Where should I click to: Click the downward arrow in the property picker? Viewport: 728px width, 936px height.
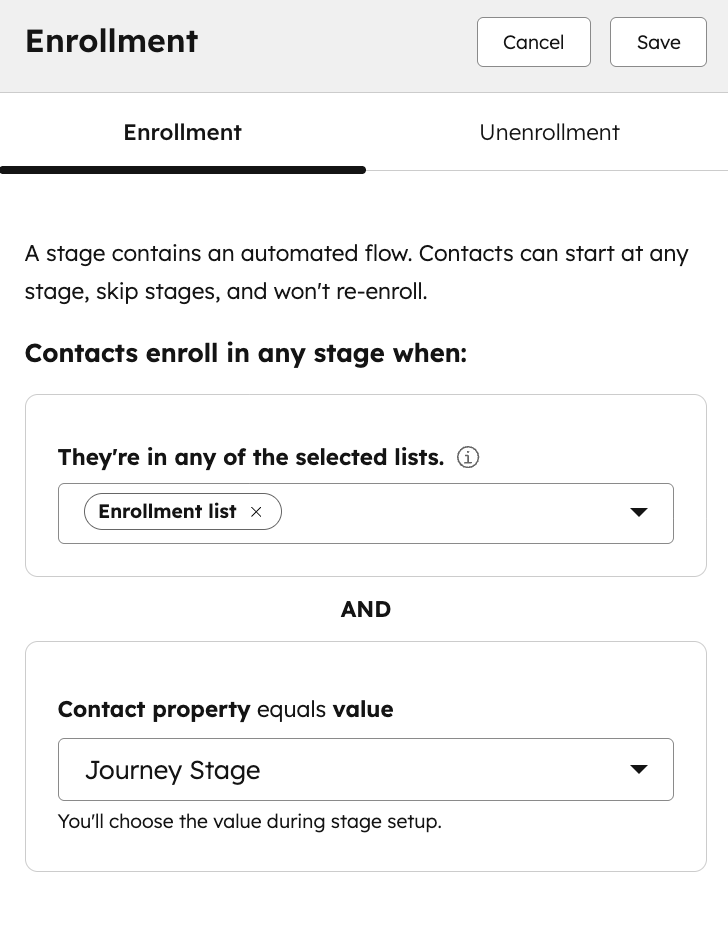click(x=638, y=769)
